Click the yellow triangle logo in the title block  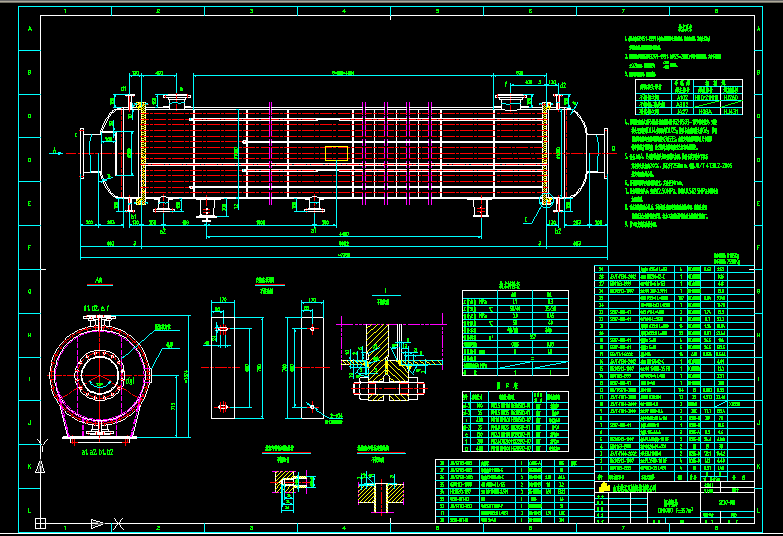[603, 486]
